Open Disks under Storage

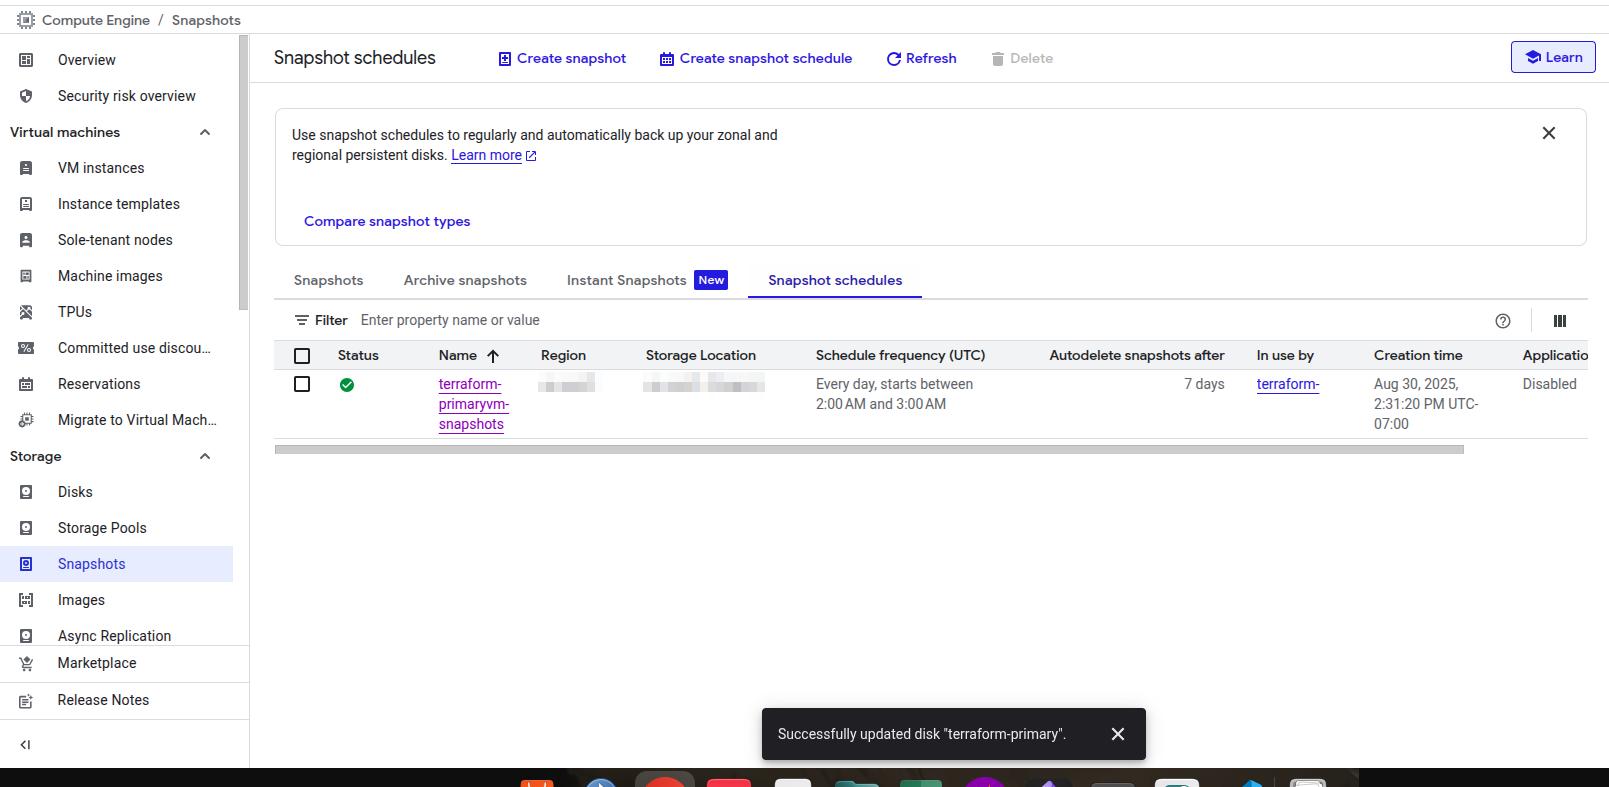[75, 492]
